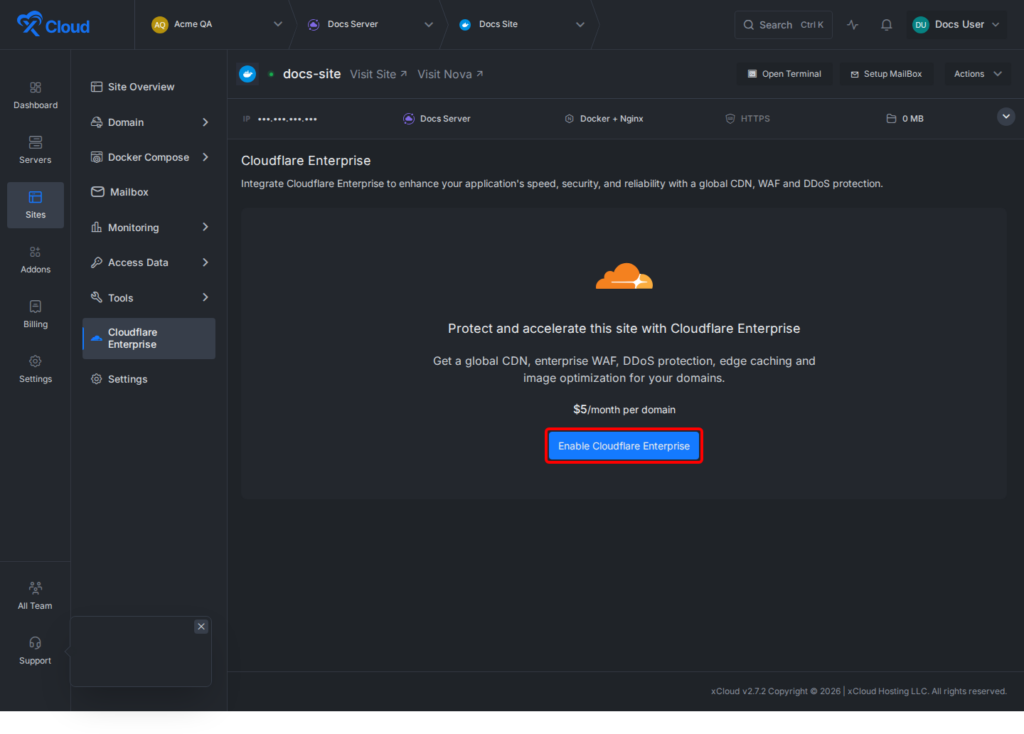
Task: Click the masked IP address
Action: pos(287,119)
